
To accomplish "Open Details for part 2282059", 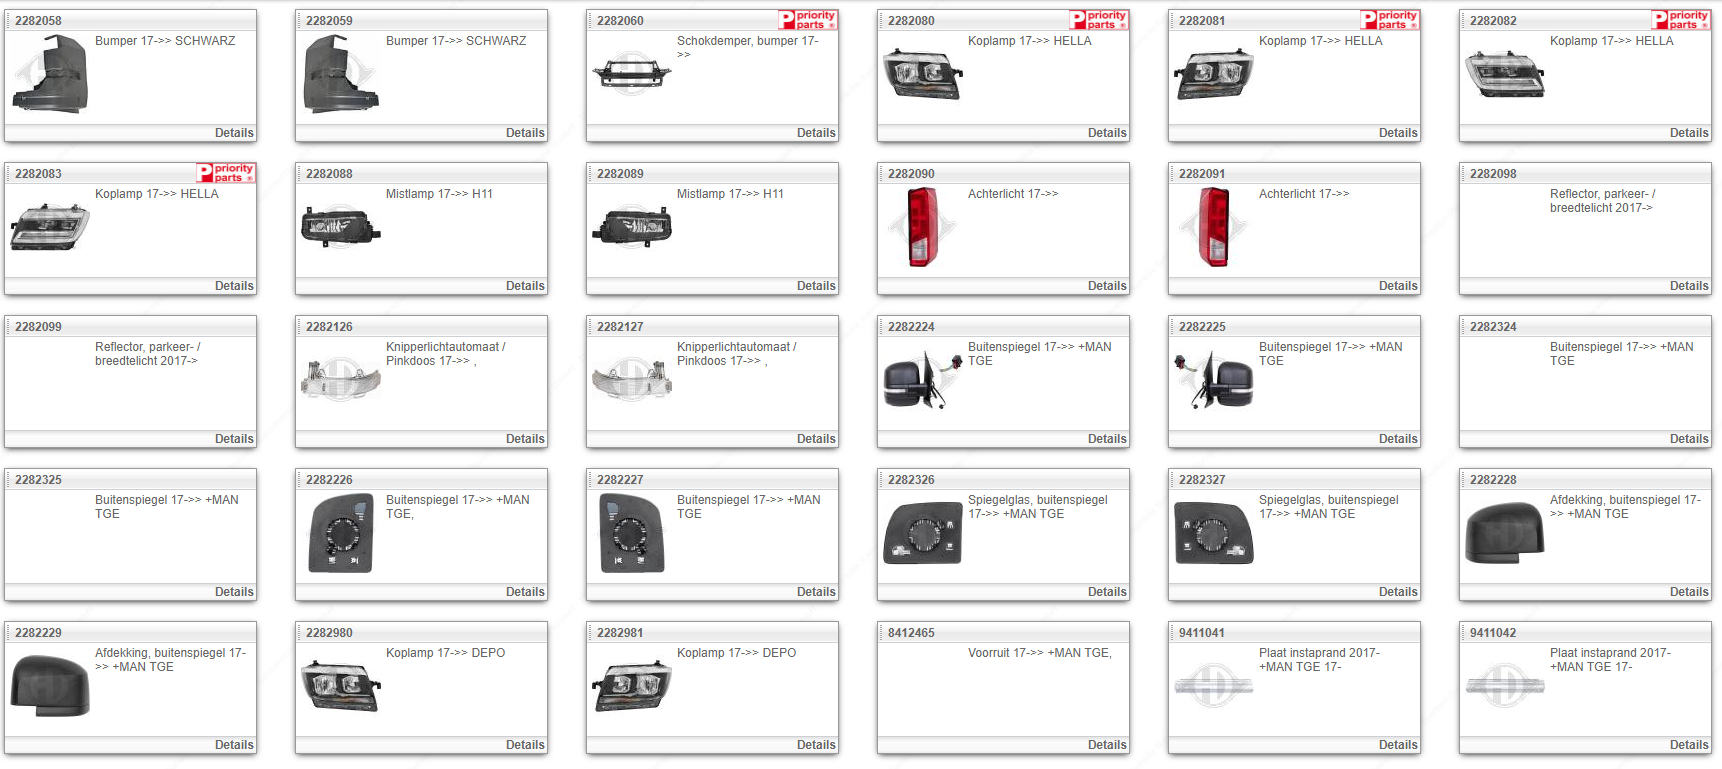I will click(525, 133).
